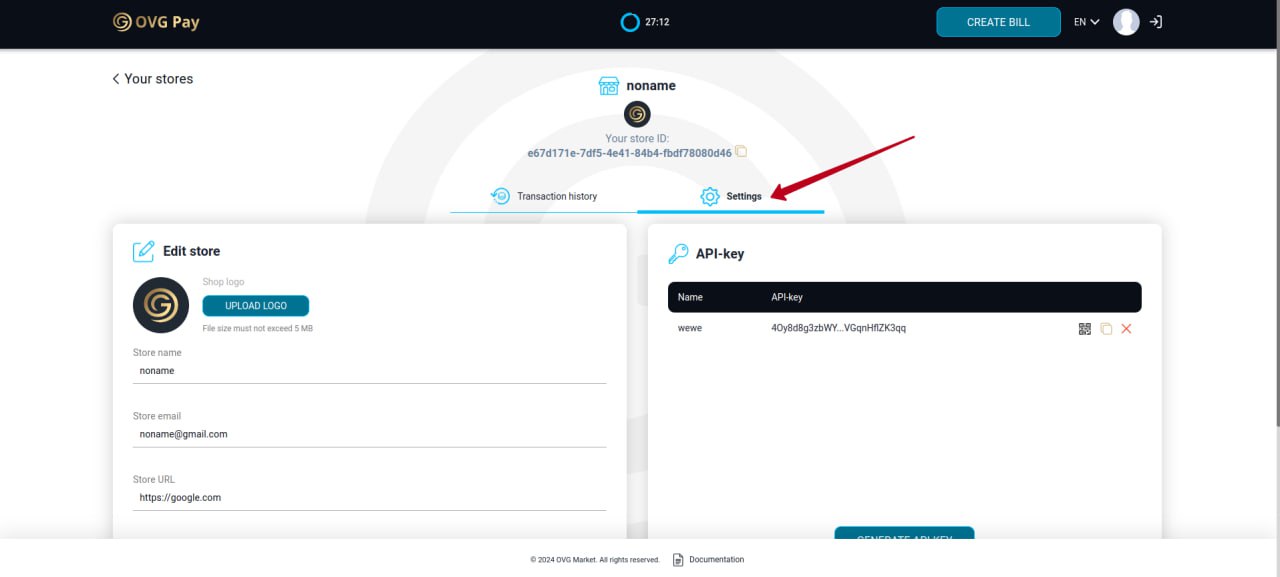Open the user profile avatar
The image size is (1280, 577).
[1126, 22]
